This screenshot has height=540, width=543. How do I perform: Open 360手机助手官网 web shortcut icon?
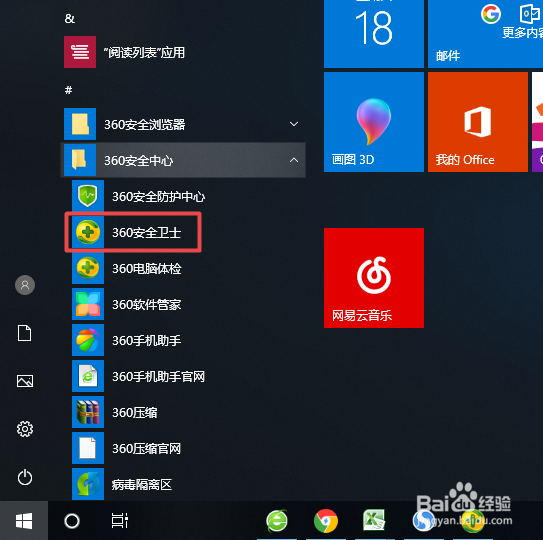point(88,376)
